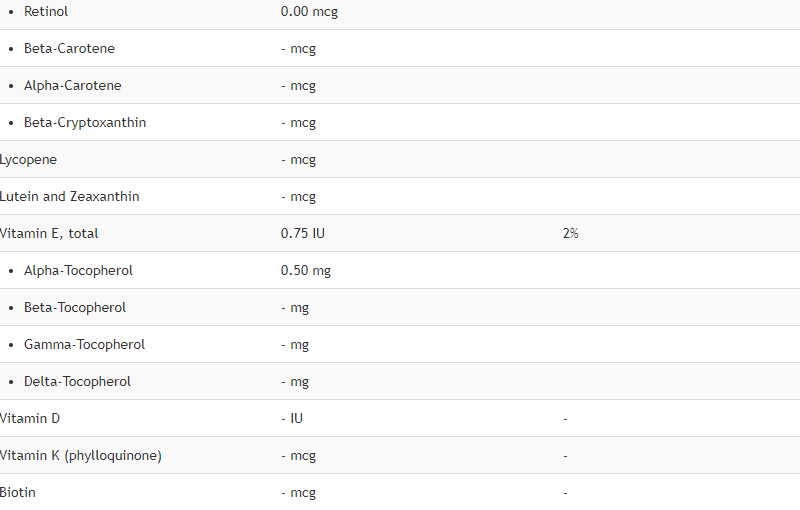The width and height of the screenshot is (800, 510).
Task: Select the Beta-Carotene nutrient label
Action: pos(69,48)
